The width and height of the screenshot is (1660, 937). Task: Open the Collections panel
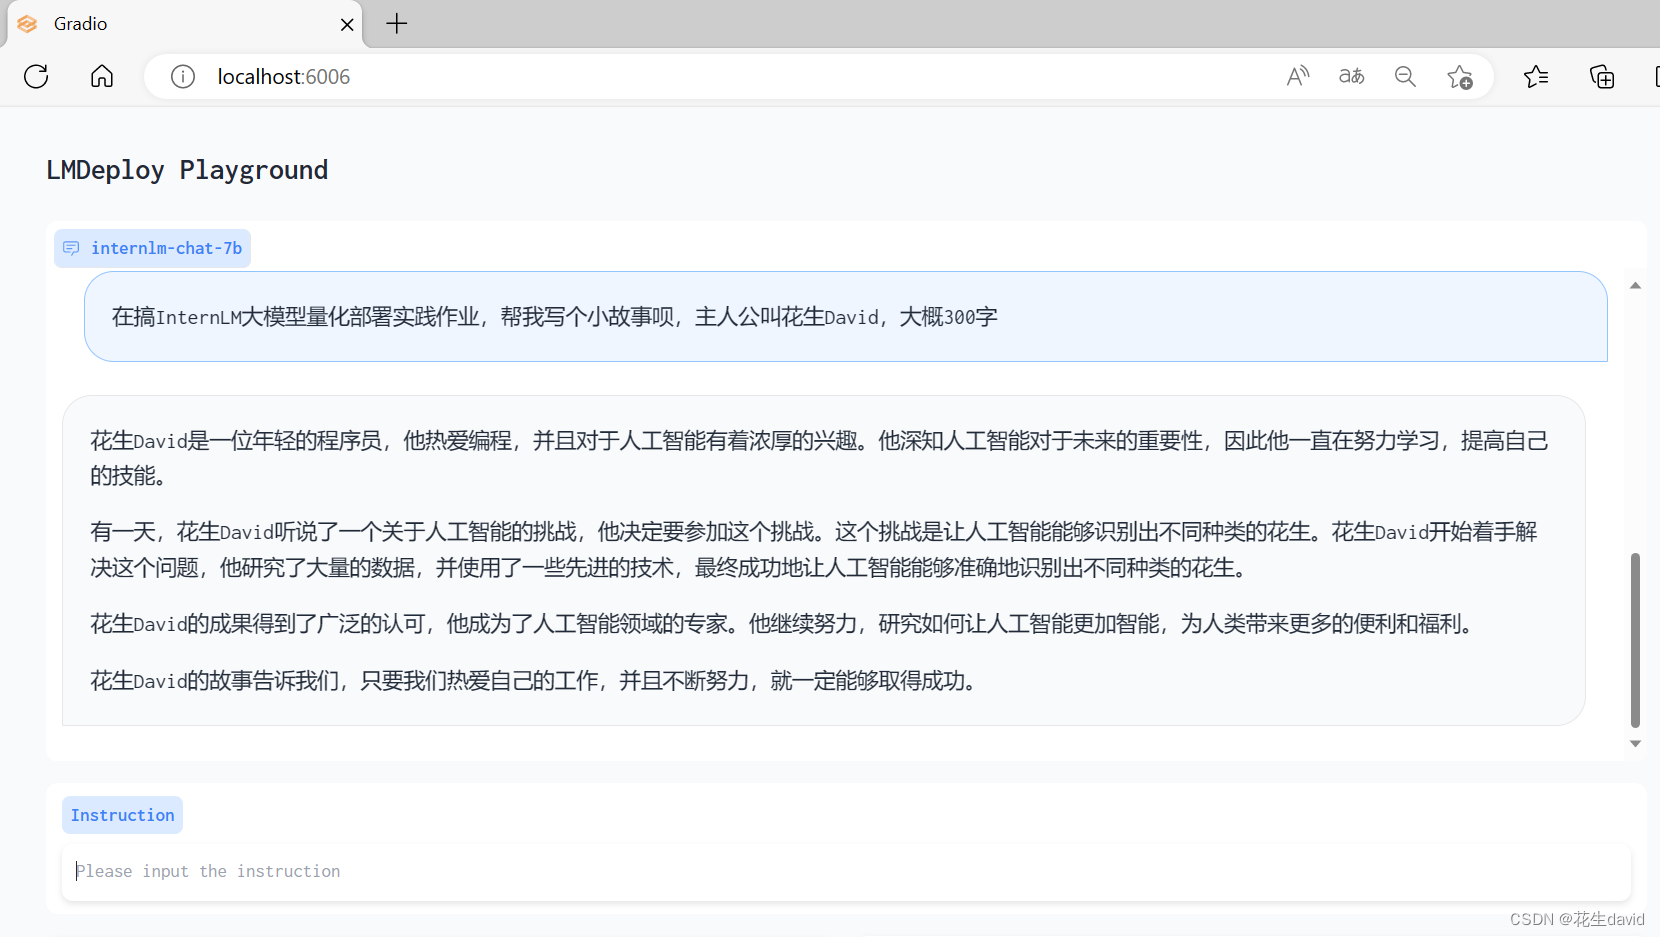1602,76
